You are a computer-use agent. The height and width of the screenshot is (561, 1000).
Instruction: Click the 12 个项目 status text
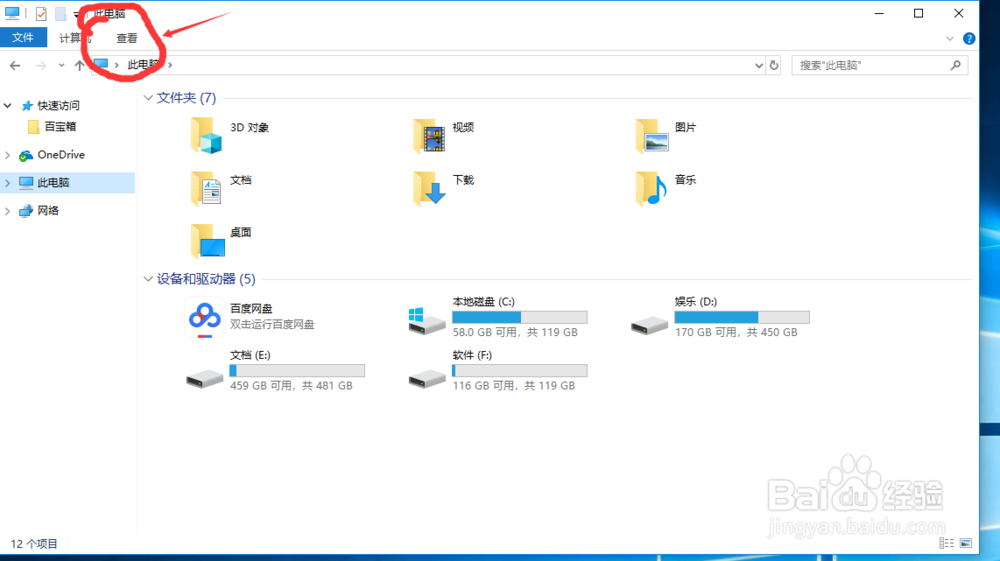point(34,544)
